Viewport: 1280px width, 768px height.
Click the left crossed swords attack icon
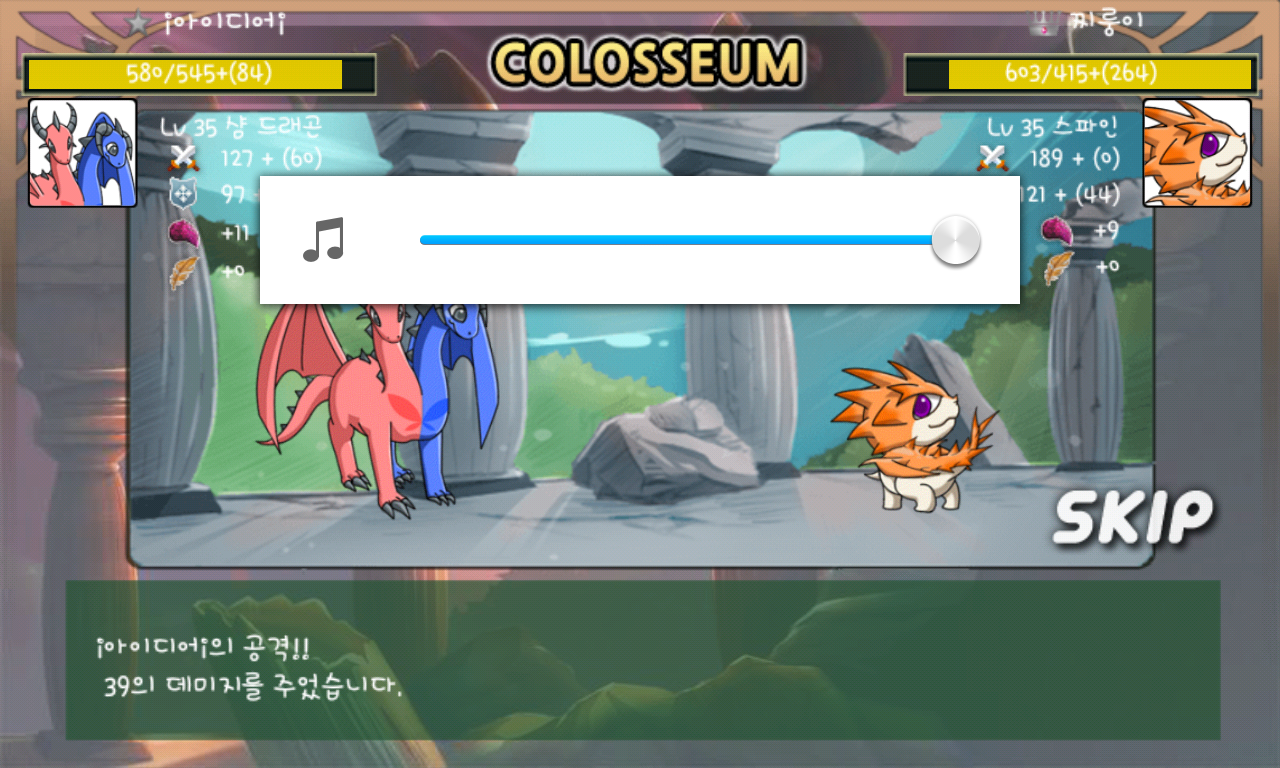(x=184, y=158)
